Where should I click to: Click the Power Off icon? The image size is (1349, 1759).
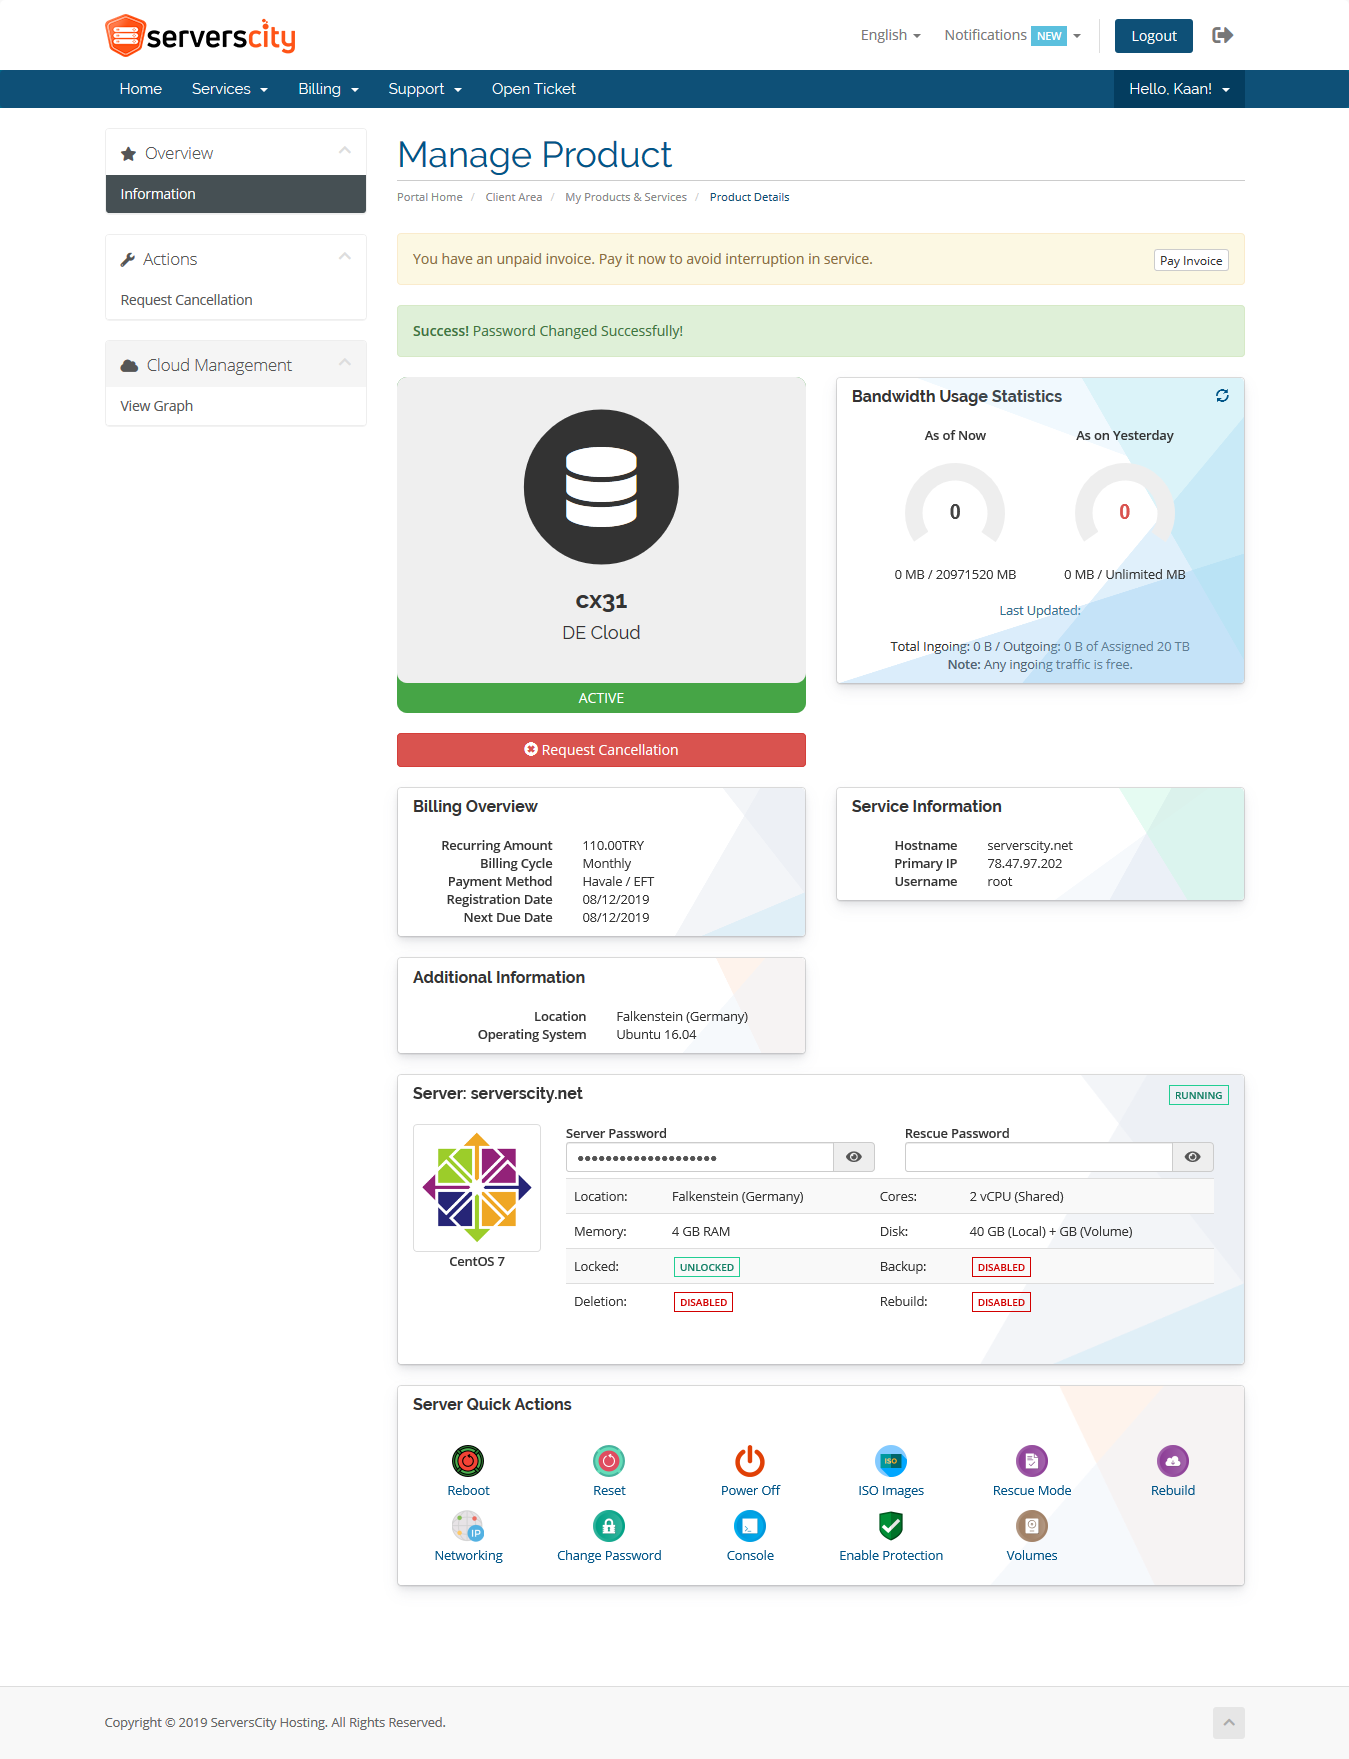(750, 1461)
